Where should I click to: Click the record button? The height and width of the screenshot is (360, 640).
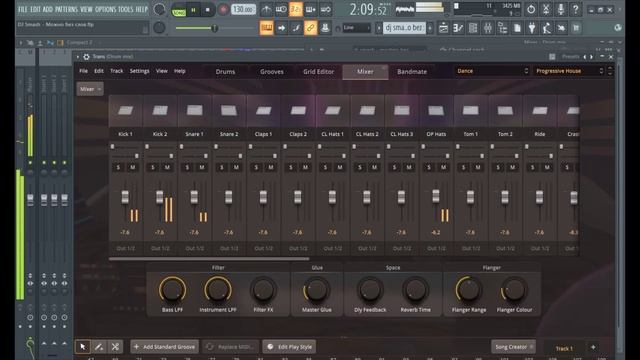click(x=223, y=9)
